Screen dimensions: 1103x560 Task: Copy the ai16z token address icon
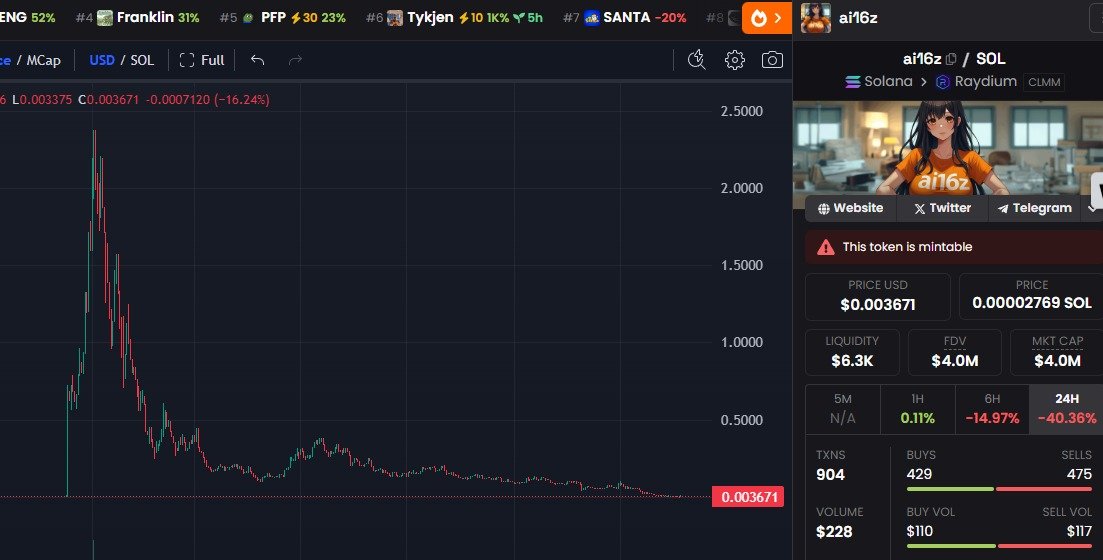click(x=951, y=59)
